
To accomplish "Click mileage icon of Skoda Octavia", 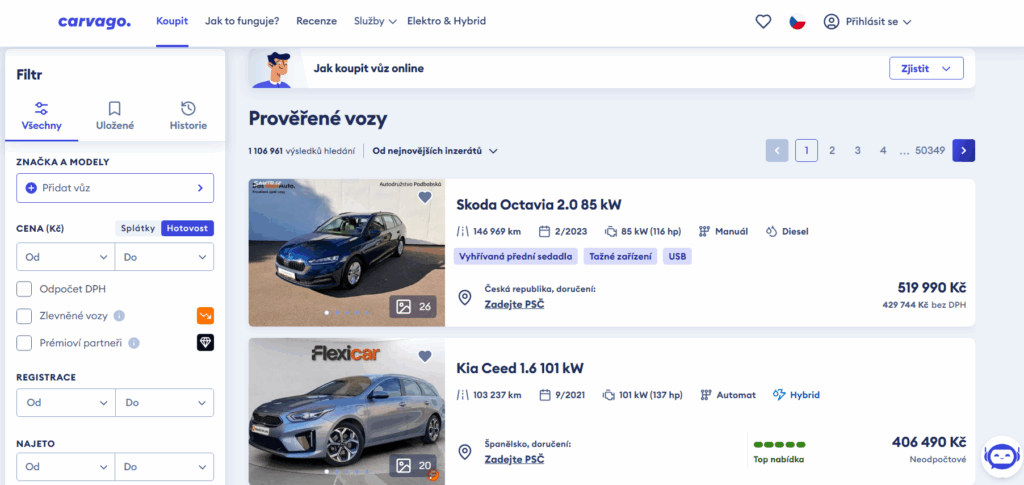I will pyautogui.click(x=462, y=231).
